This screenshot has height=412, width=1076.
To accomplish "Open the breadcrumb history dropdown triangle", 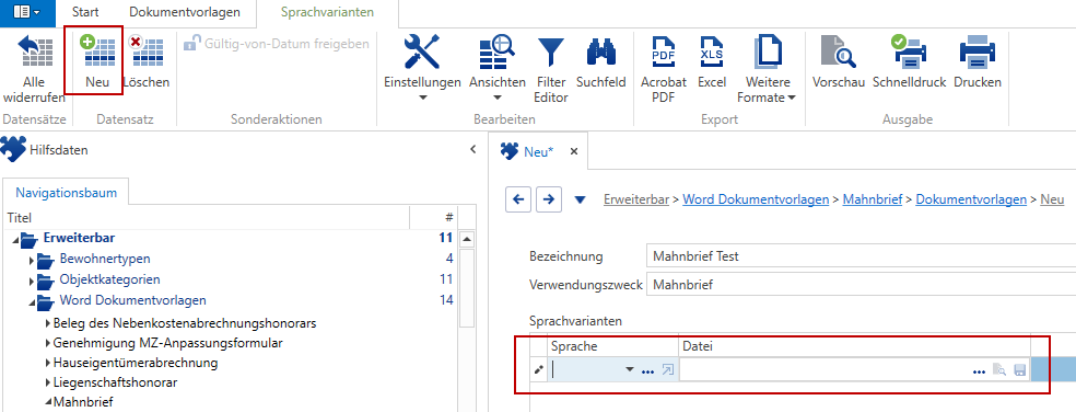I will tap(581, 200).
